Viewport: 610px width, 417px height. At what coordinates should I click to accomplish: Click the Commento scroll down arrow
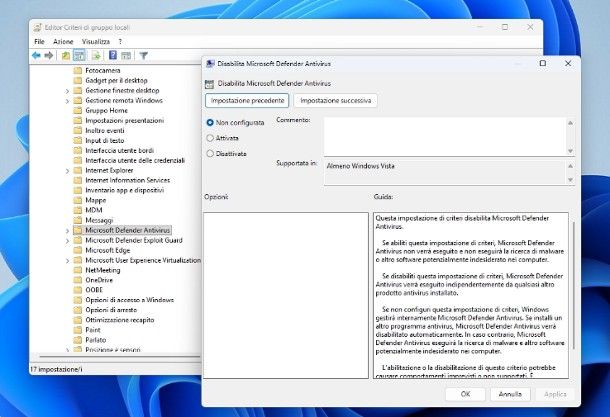570,151
